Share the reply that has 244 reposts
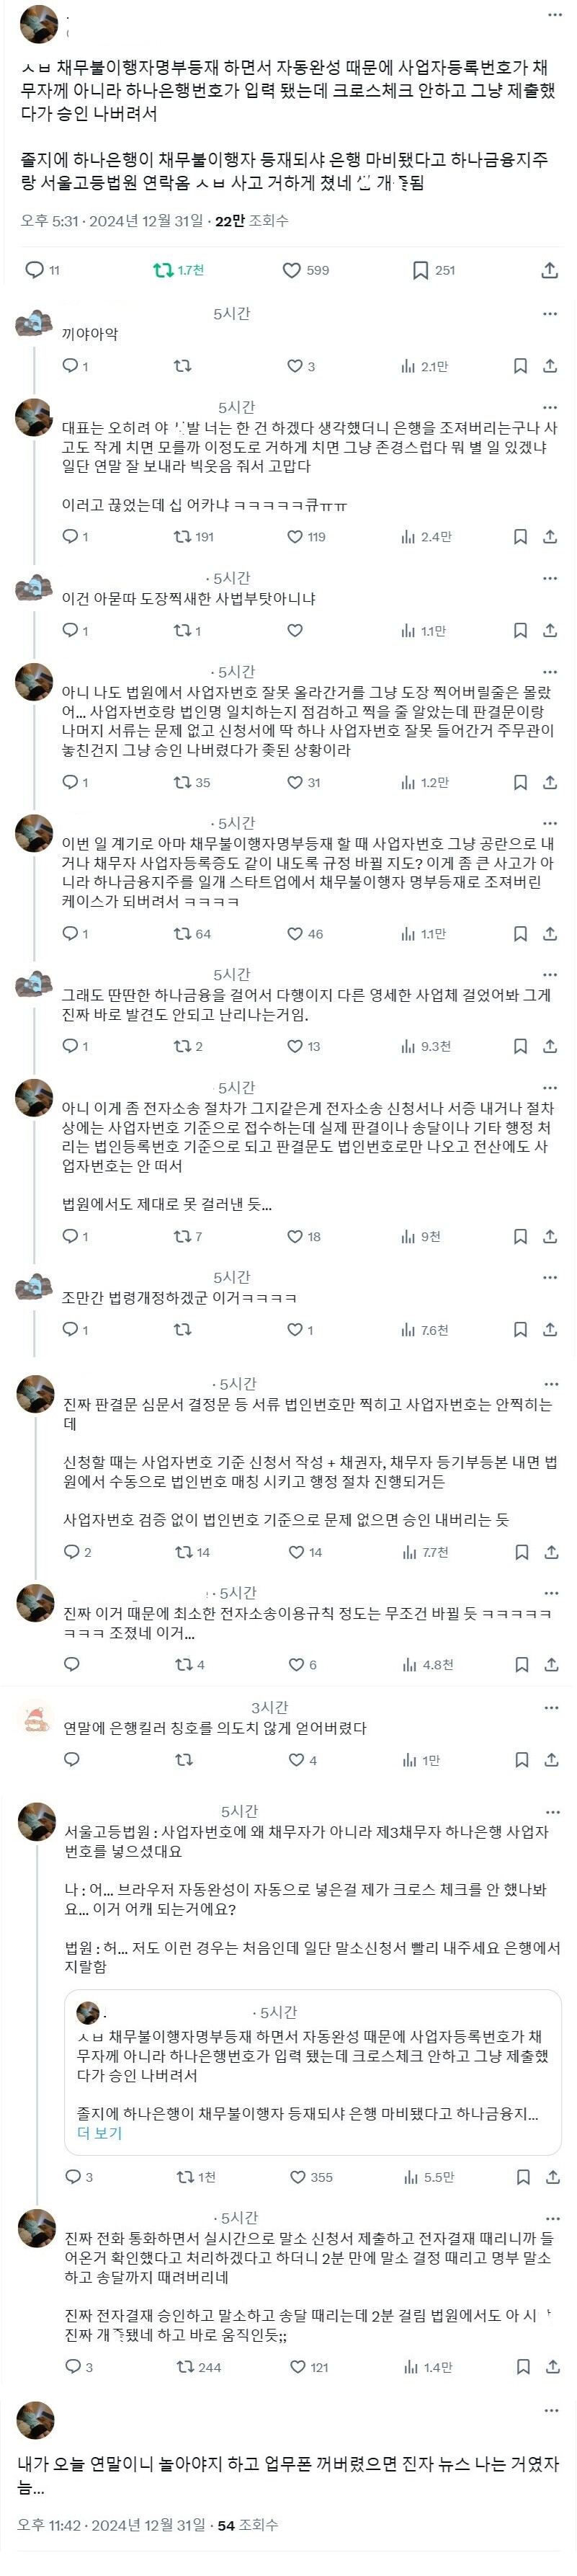 tap(551, 2367)
